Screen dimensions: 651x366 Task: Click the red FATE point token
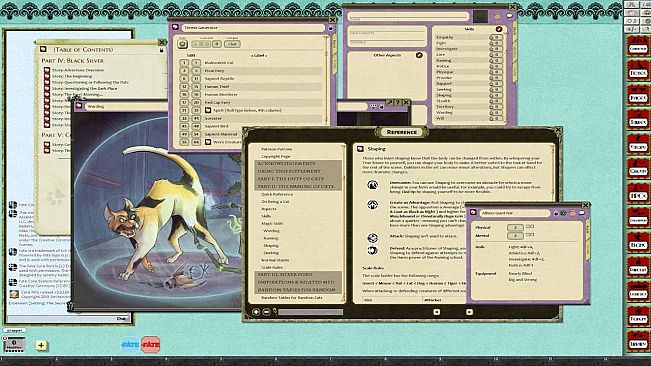click(x=150, y=344)
